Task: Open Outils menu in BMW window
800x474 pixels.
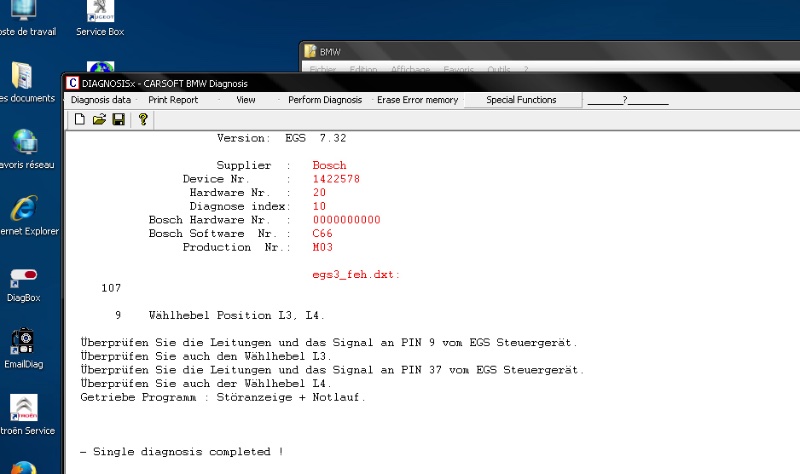Action: [x=498, y=69]
